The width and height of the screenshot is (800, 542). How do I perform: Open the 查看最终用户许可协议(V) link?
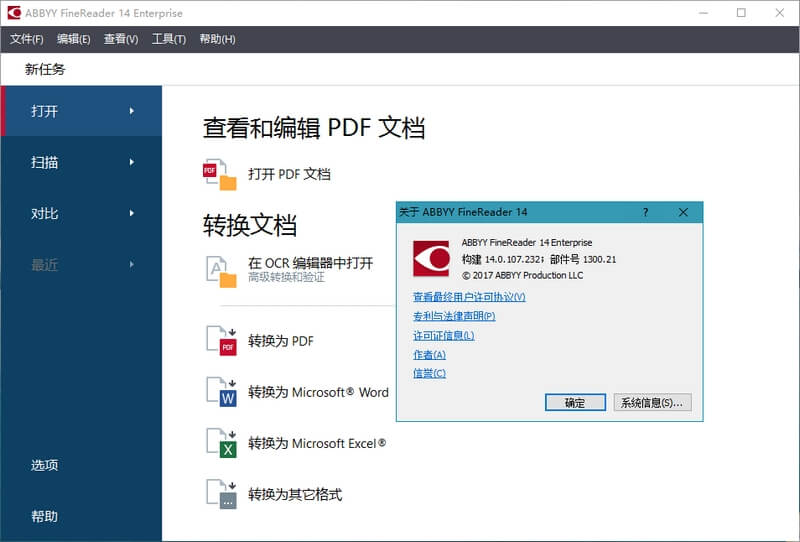(469, 297)
